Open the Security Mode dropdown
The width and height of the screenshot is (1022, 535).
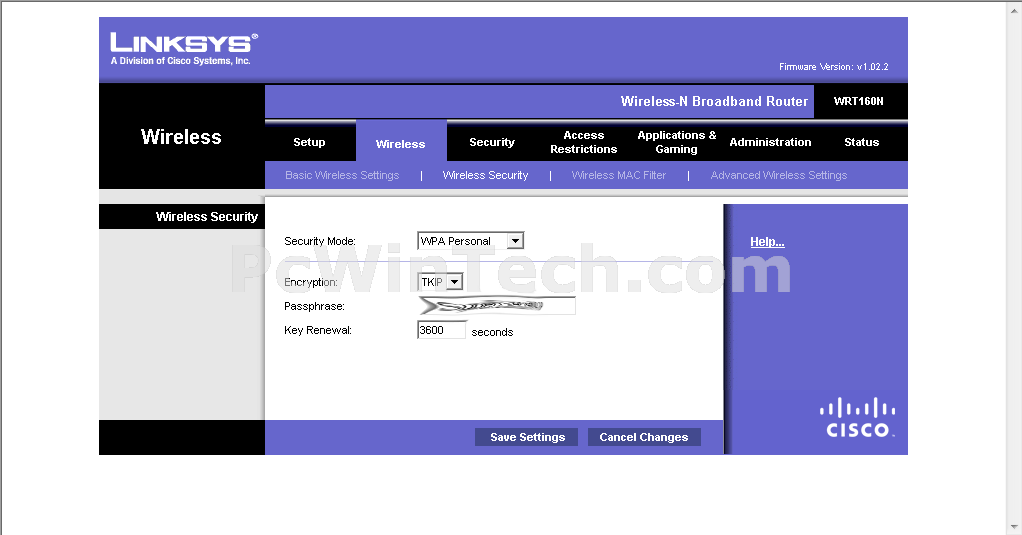tap(471, 241)
